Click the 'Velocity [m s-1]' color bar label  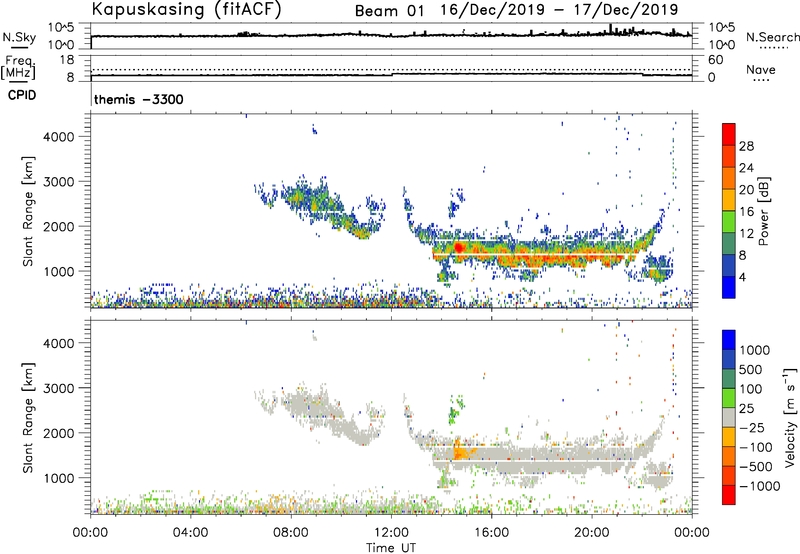point(790,416)
